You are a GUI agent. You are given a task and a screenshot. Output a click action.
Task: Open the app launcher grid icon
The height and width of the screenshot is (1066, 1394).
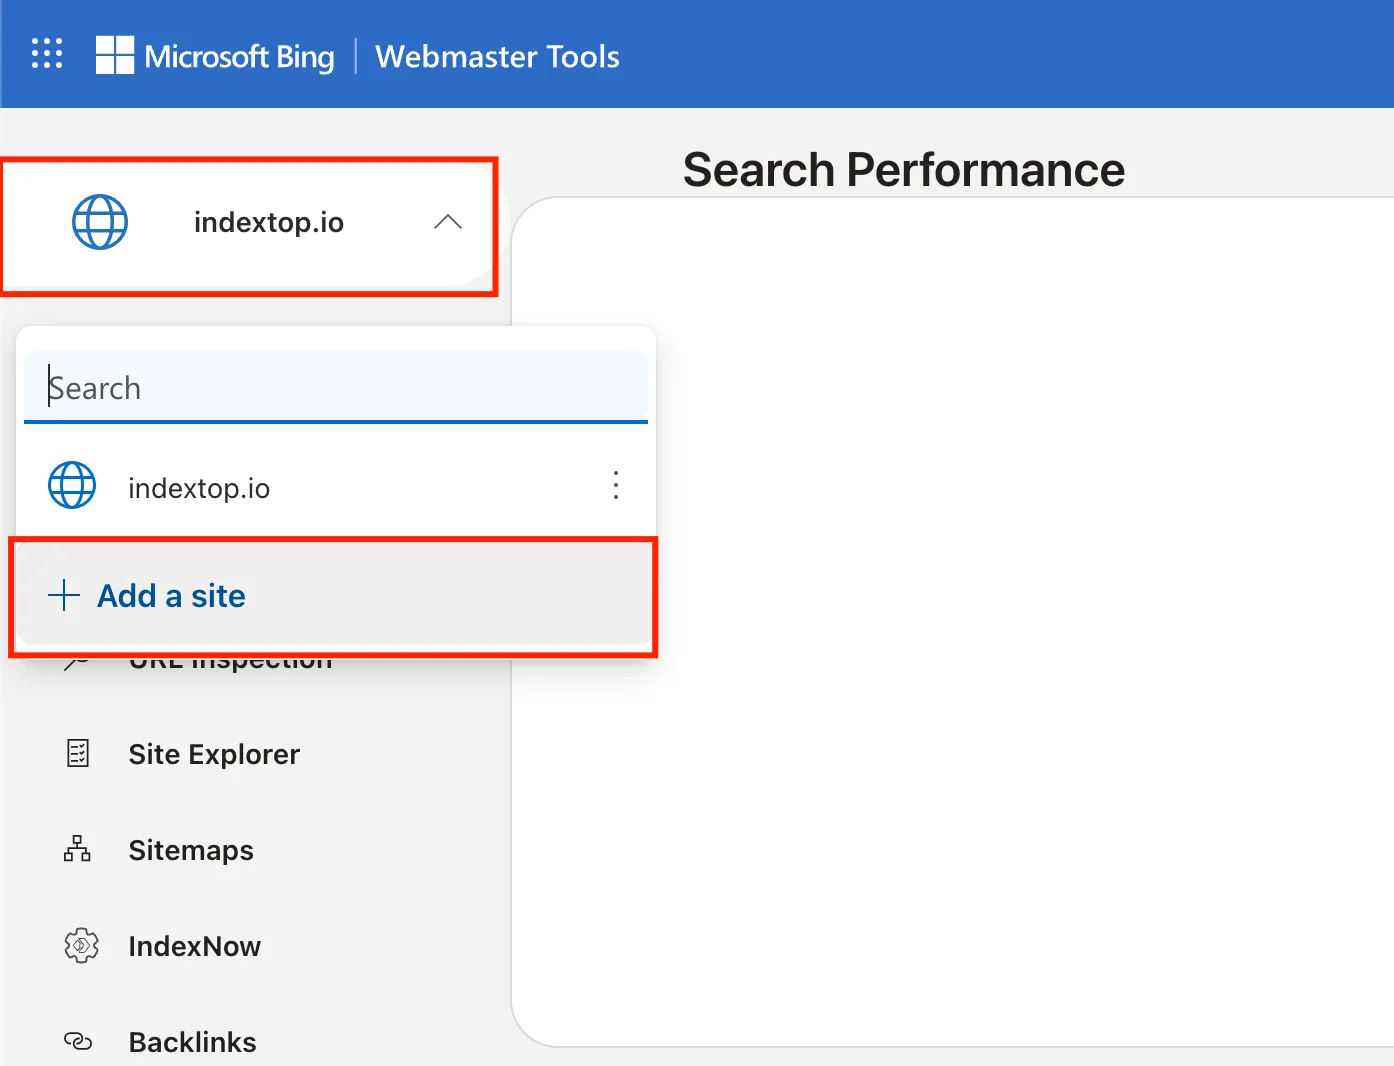47,54
